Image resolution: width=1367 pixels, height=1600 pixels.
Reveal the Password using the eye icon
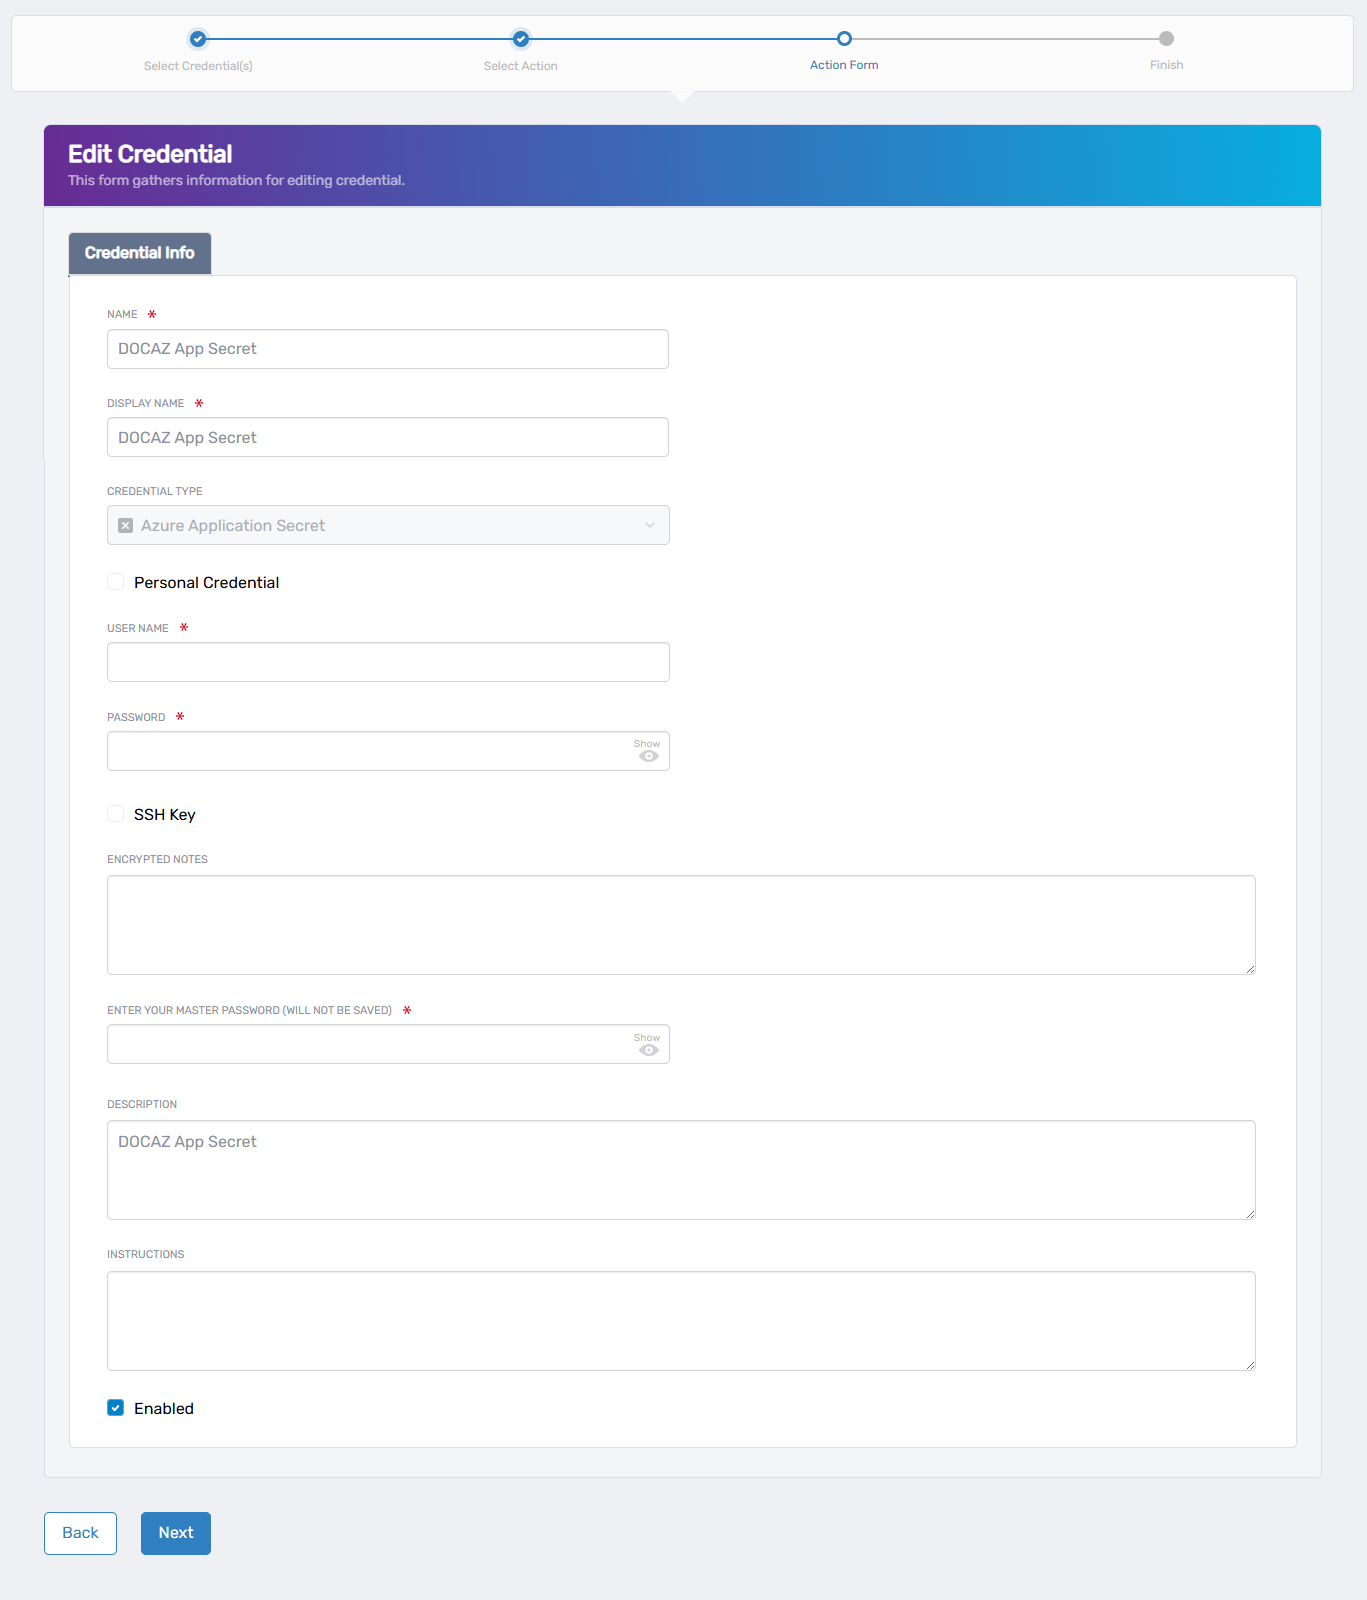648,757
